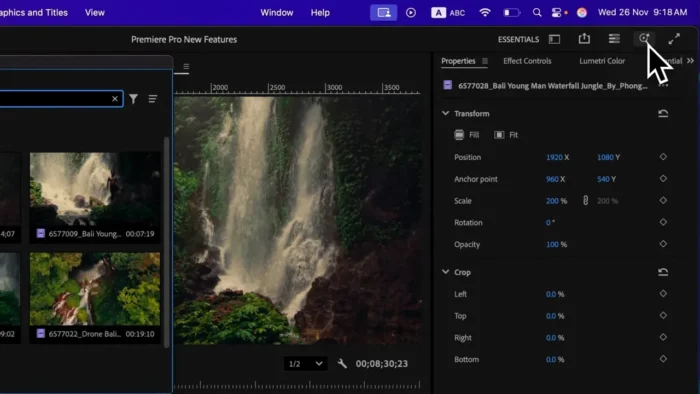This screenshot has width=700, height=394.
Task: Collapse the Crop section
Action: pos(445,272)
